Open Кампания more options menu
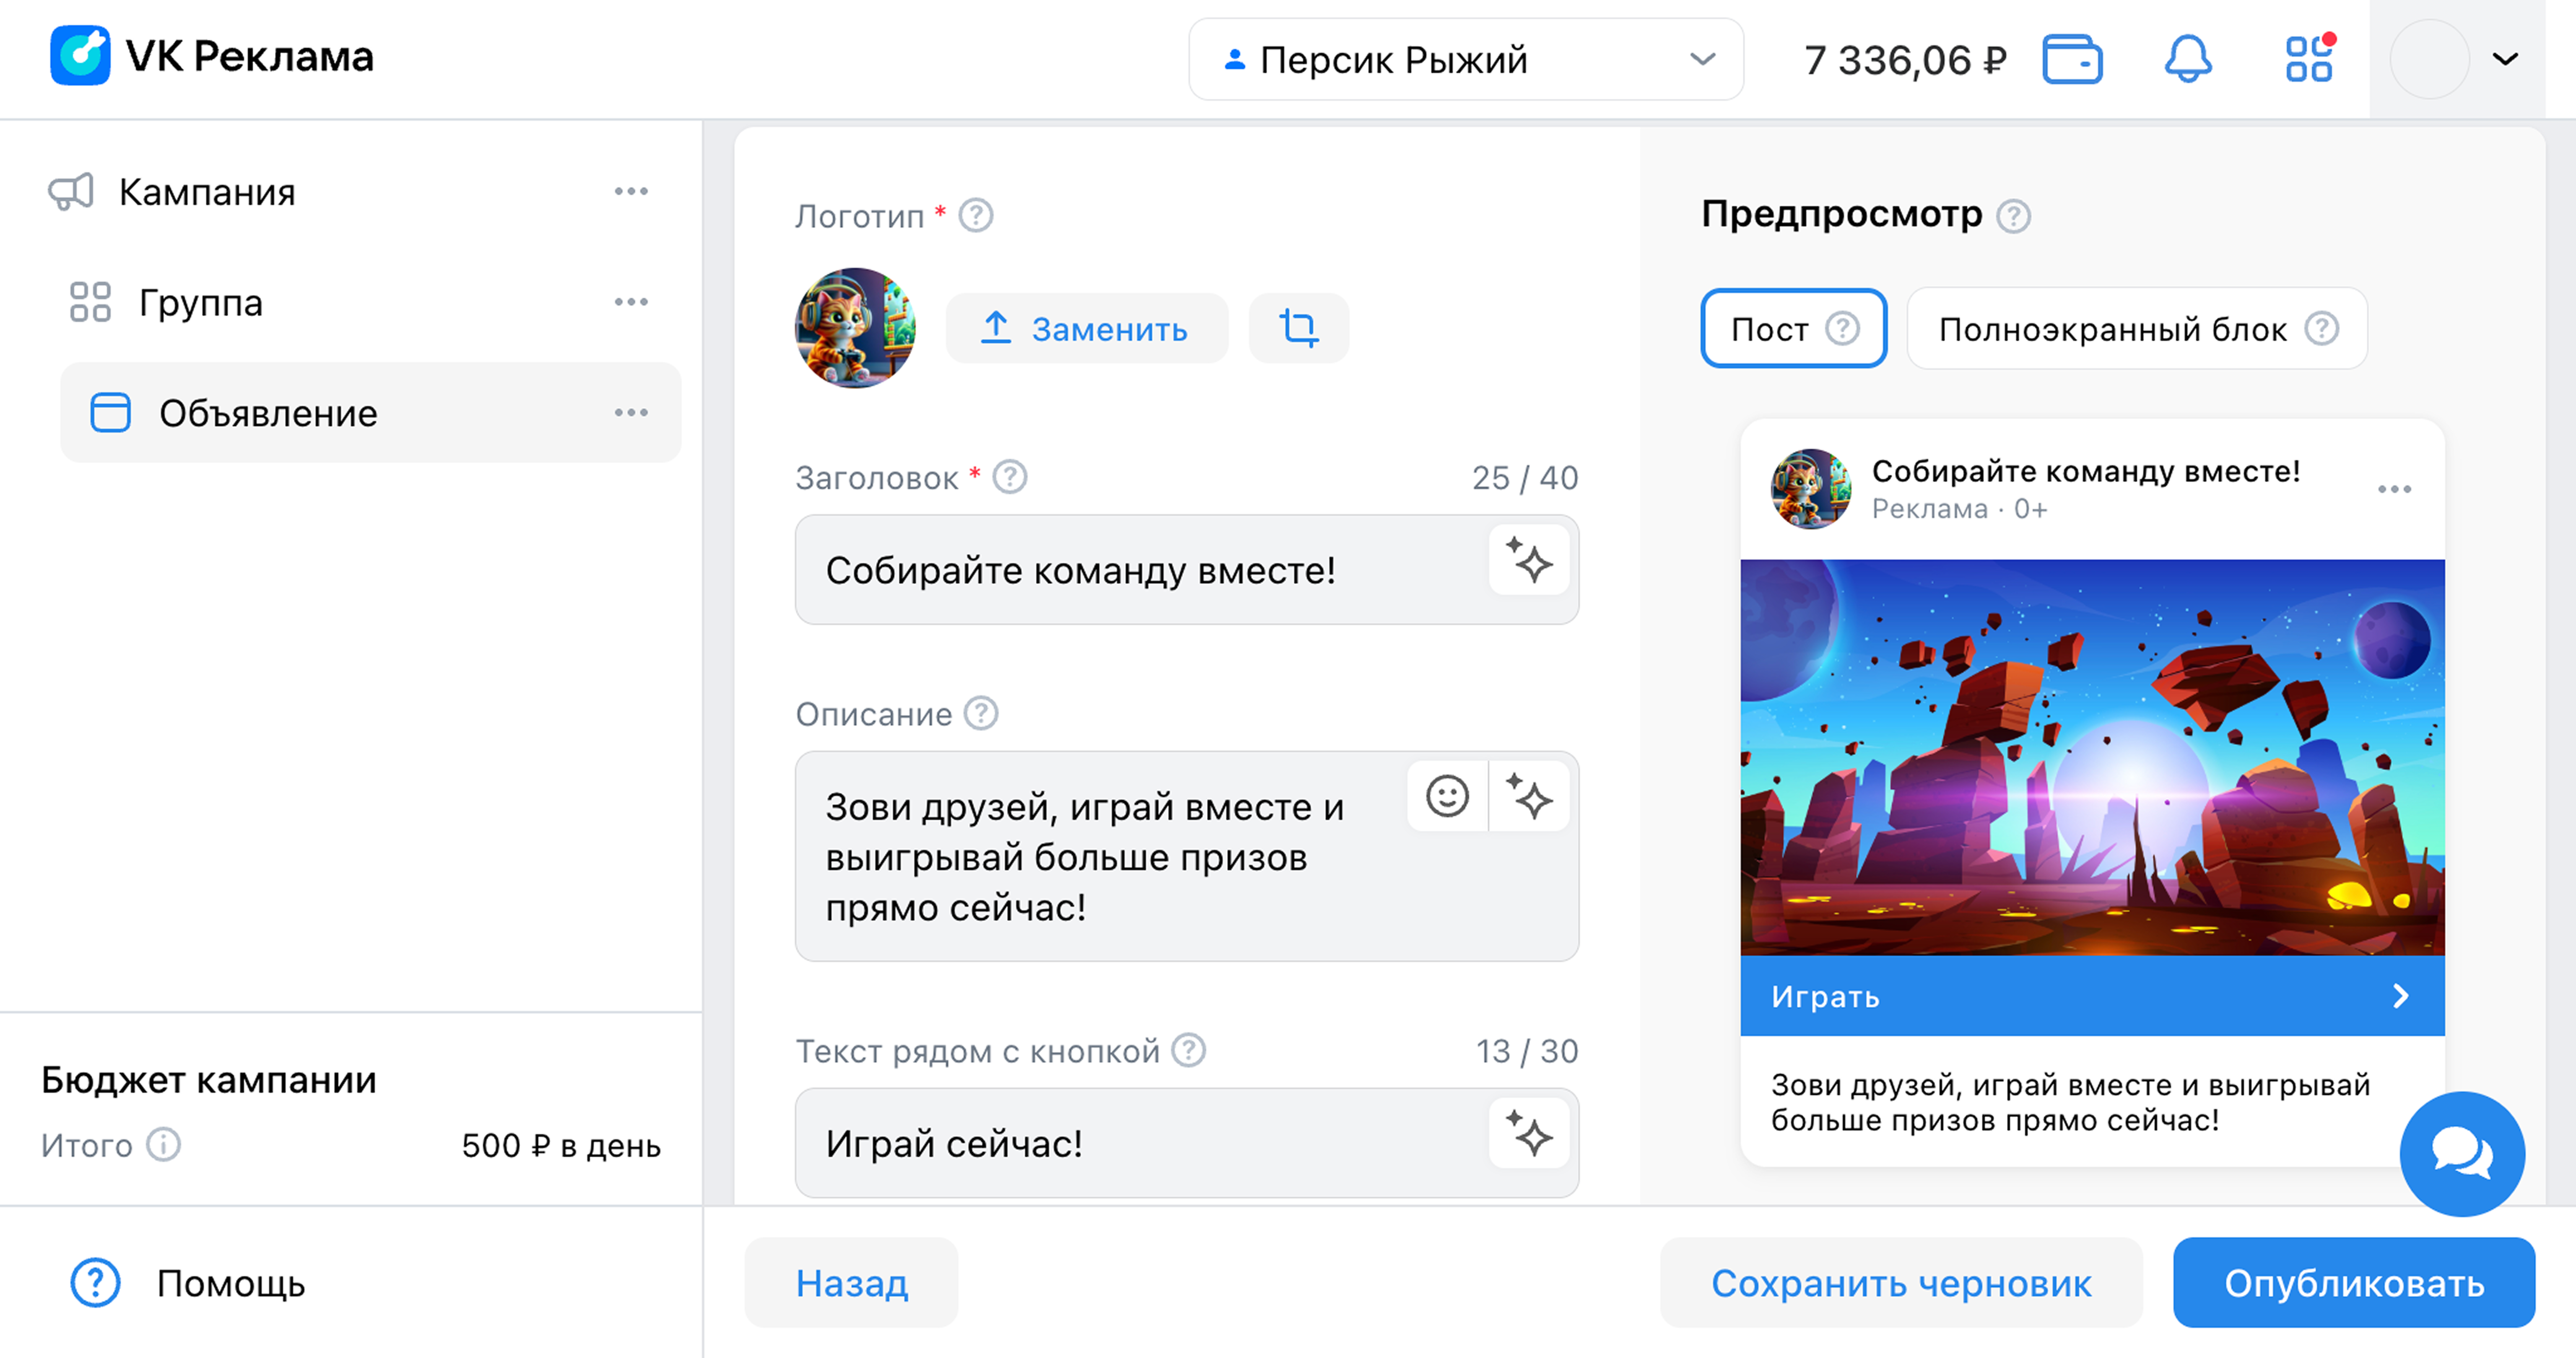 coord(631,191)
